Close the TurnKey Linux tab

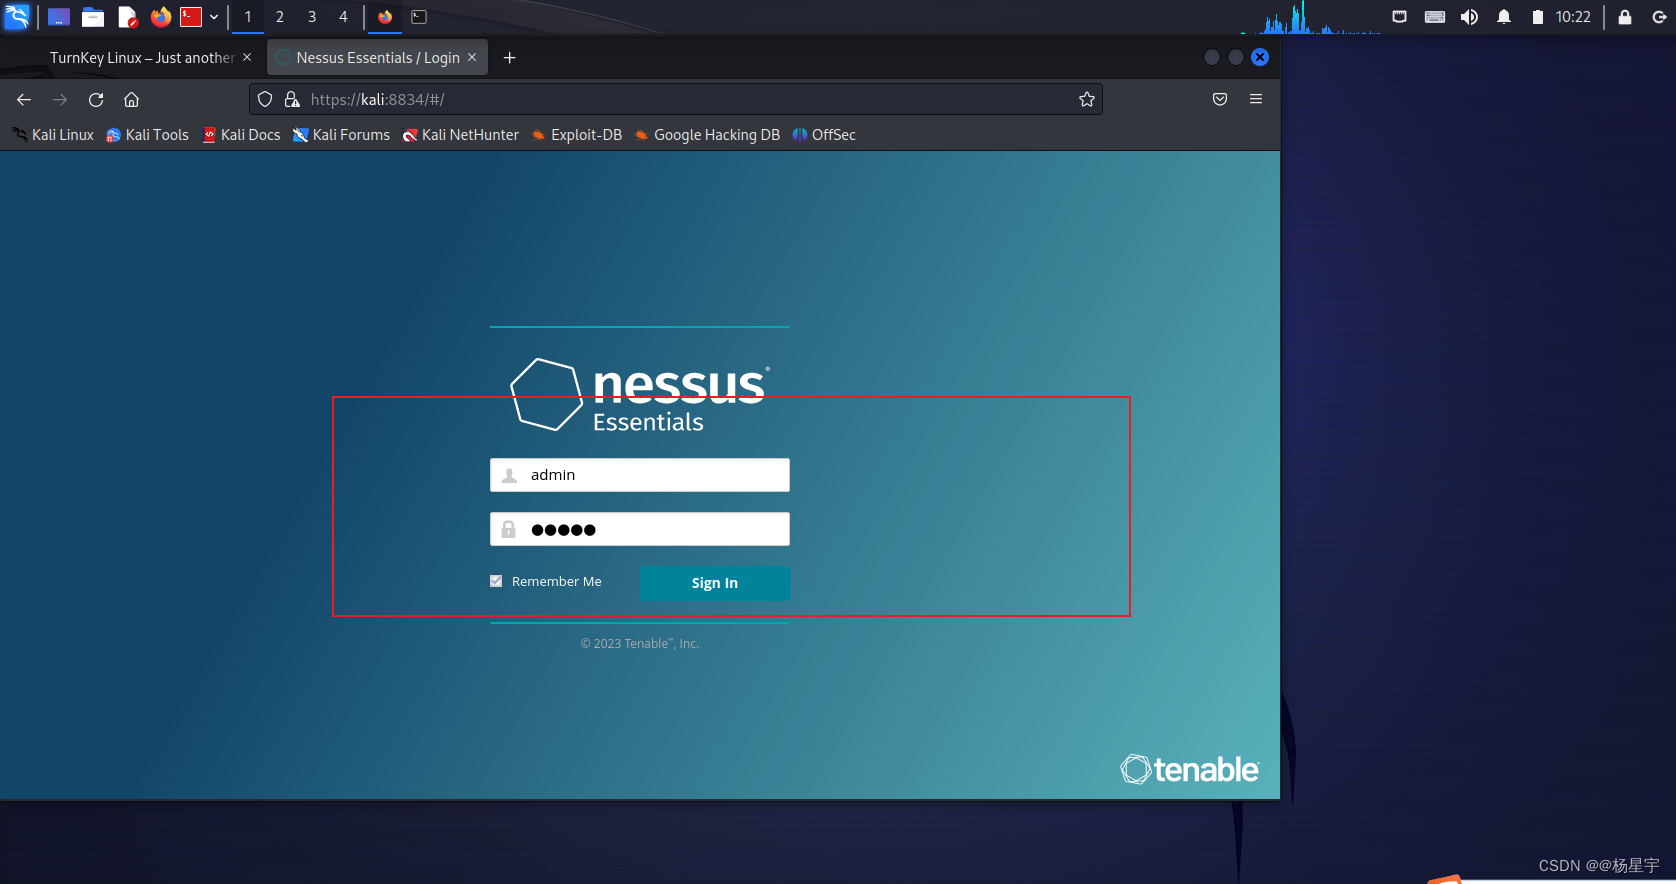[247, 57]
